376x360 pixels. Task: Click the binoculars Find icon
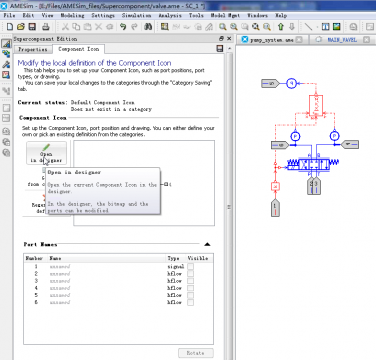coord(148,27)
